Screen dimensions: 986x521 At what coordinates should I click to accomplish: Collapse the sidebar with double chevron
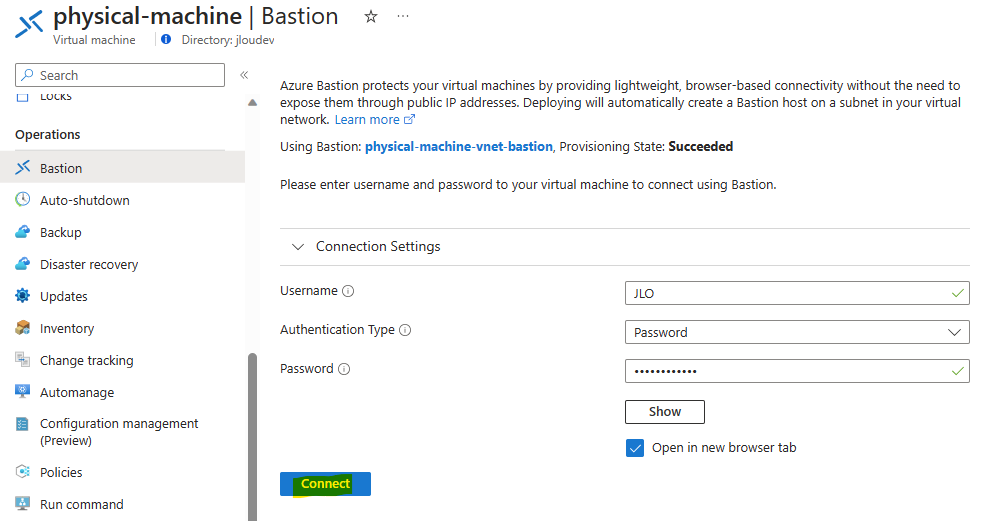[x=244, y=75]
